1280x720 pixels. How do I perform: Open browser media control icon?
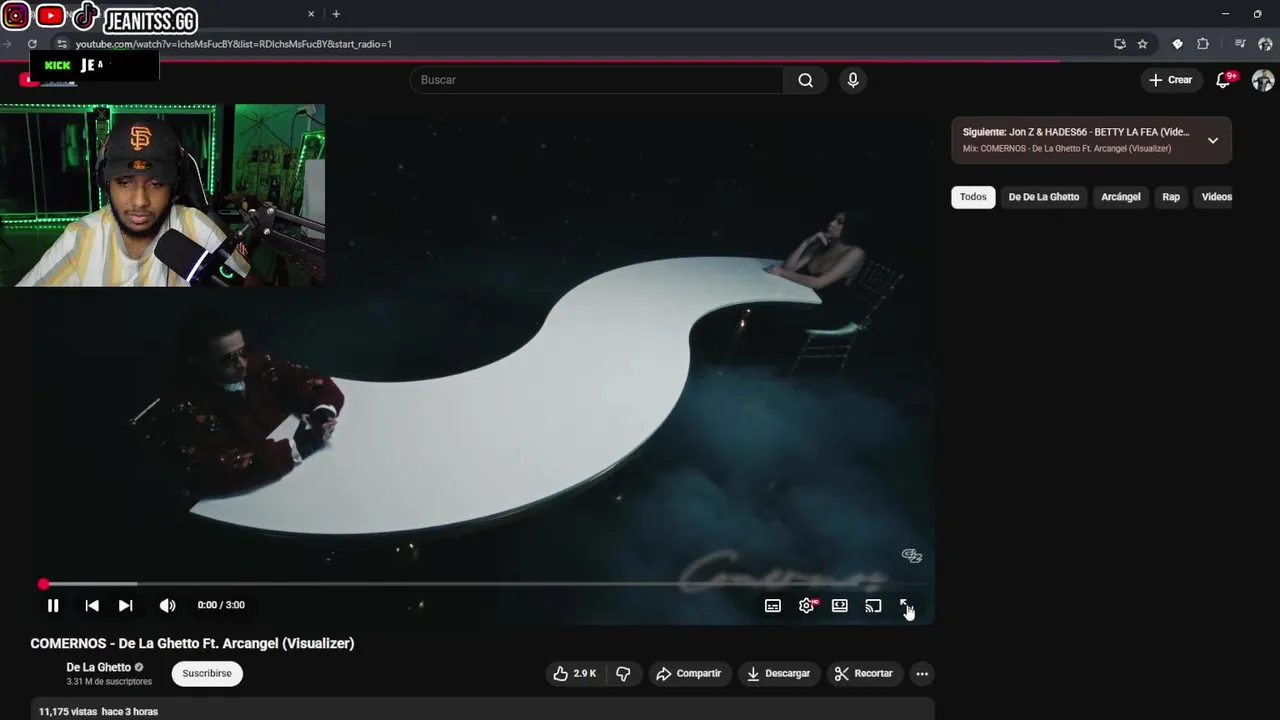point(1240,44)
